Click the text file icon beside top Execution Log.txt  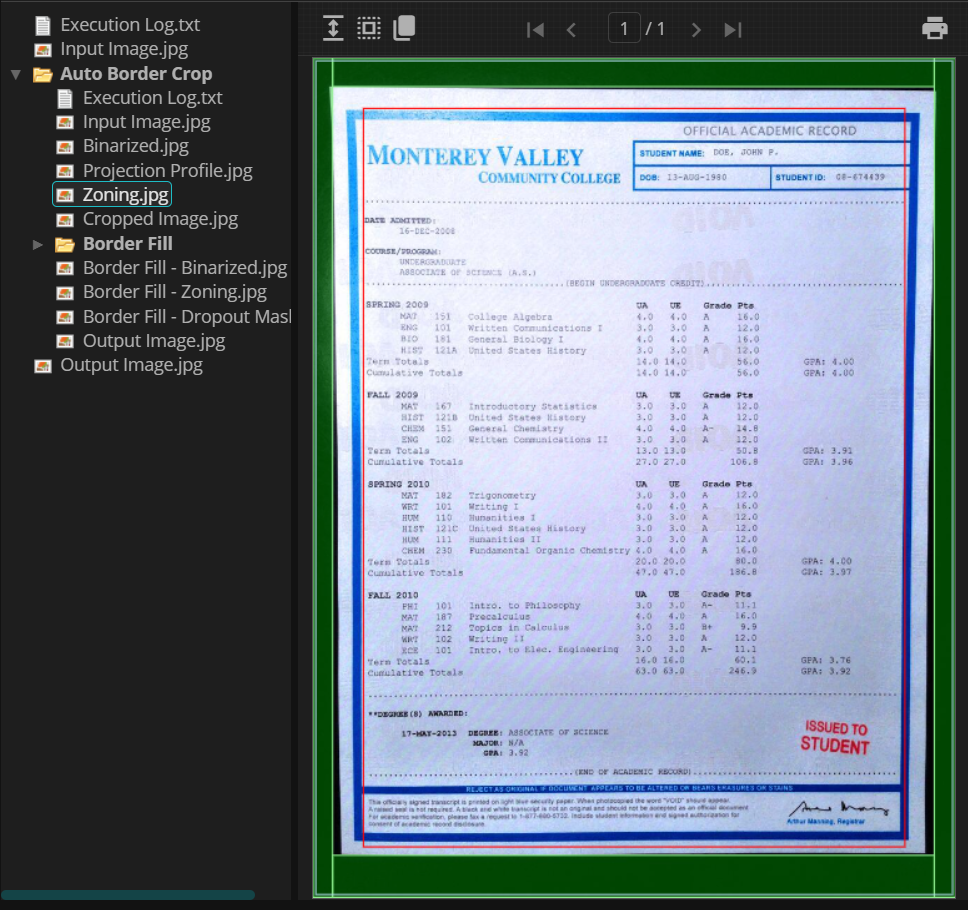click(43, 25)
